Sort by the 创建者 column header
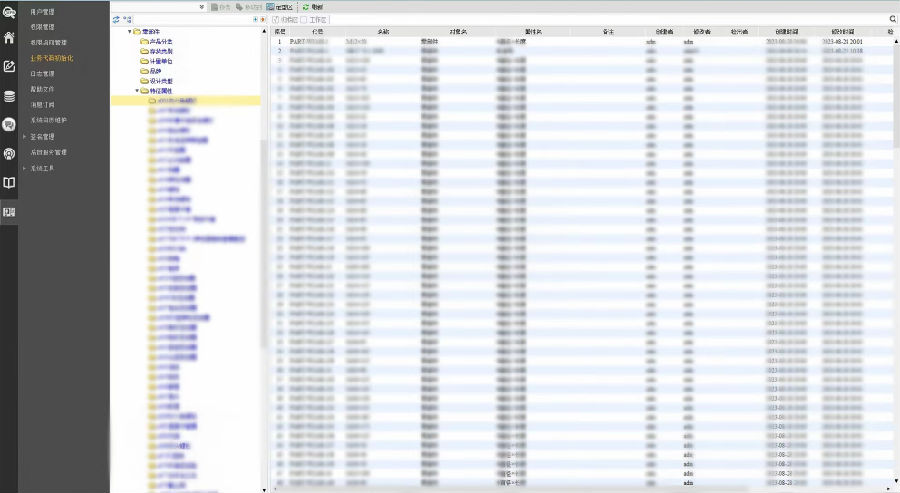900x493 pixels. tap(664, 32)
